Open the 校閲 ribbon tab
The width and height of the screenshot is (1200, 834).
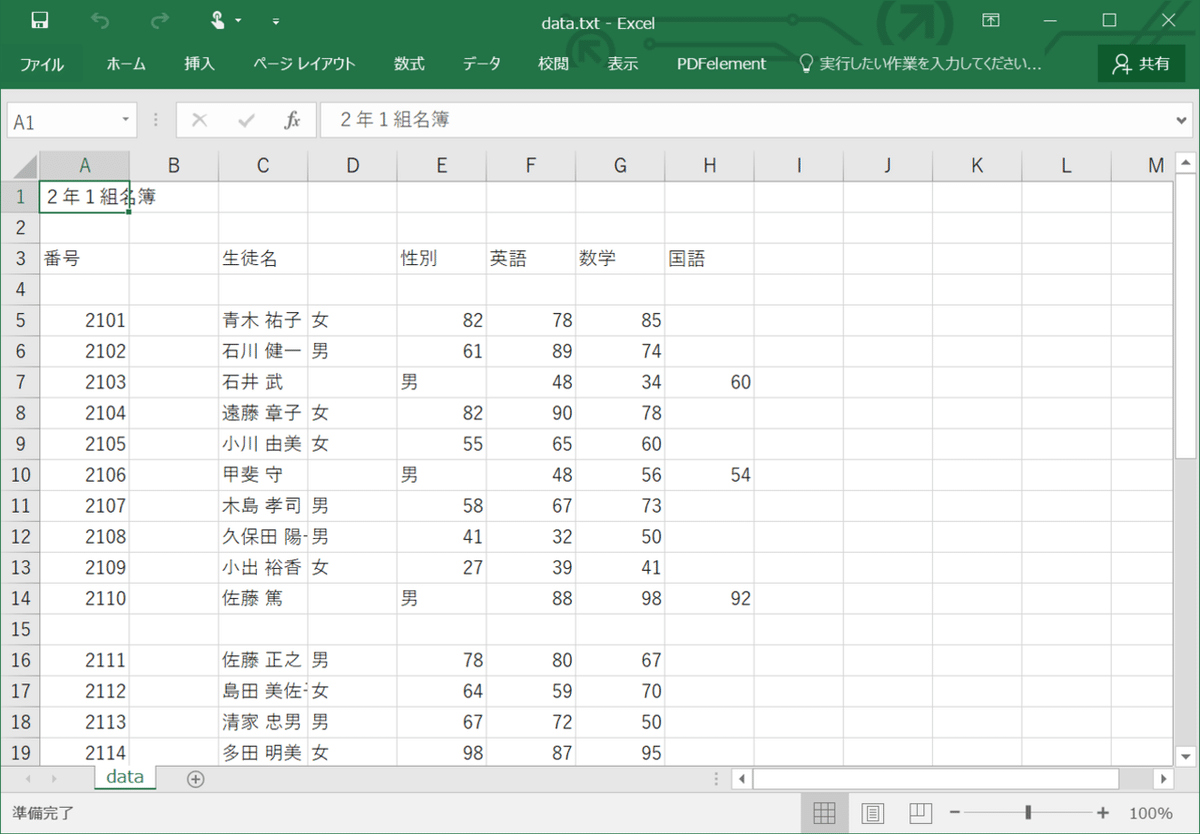point(553,64)
